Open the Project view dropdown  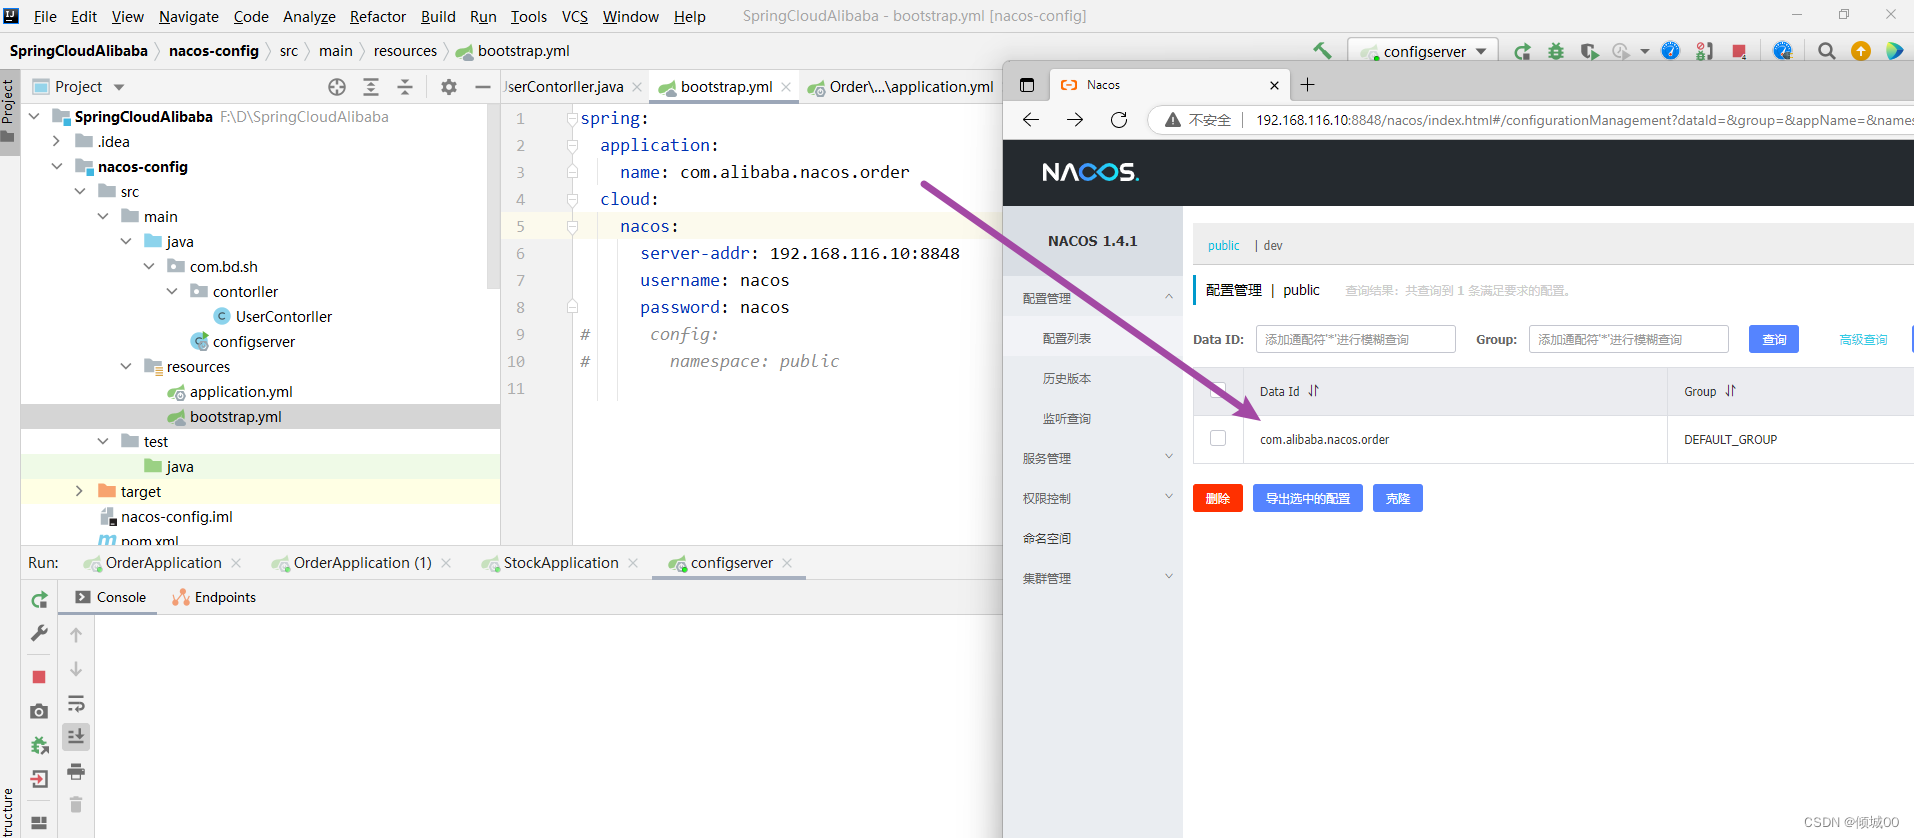tap(119, 87)
